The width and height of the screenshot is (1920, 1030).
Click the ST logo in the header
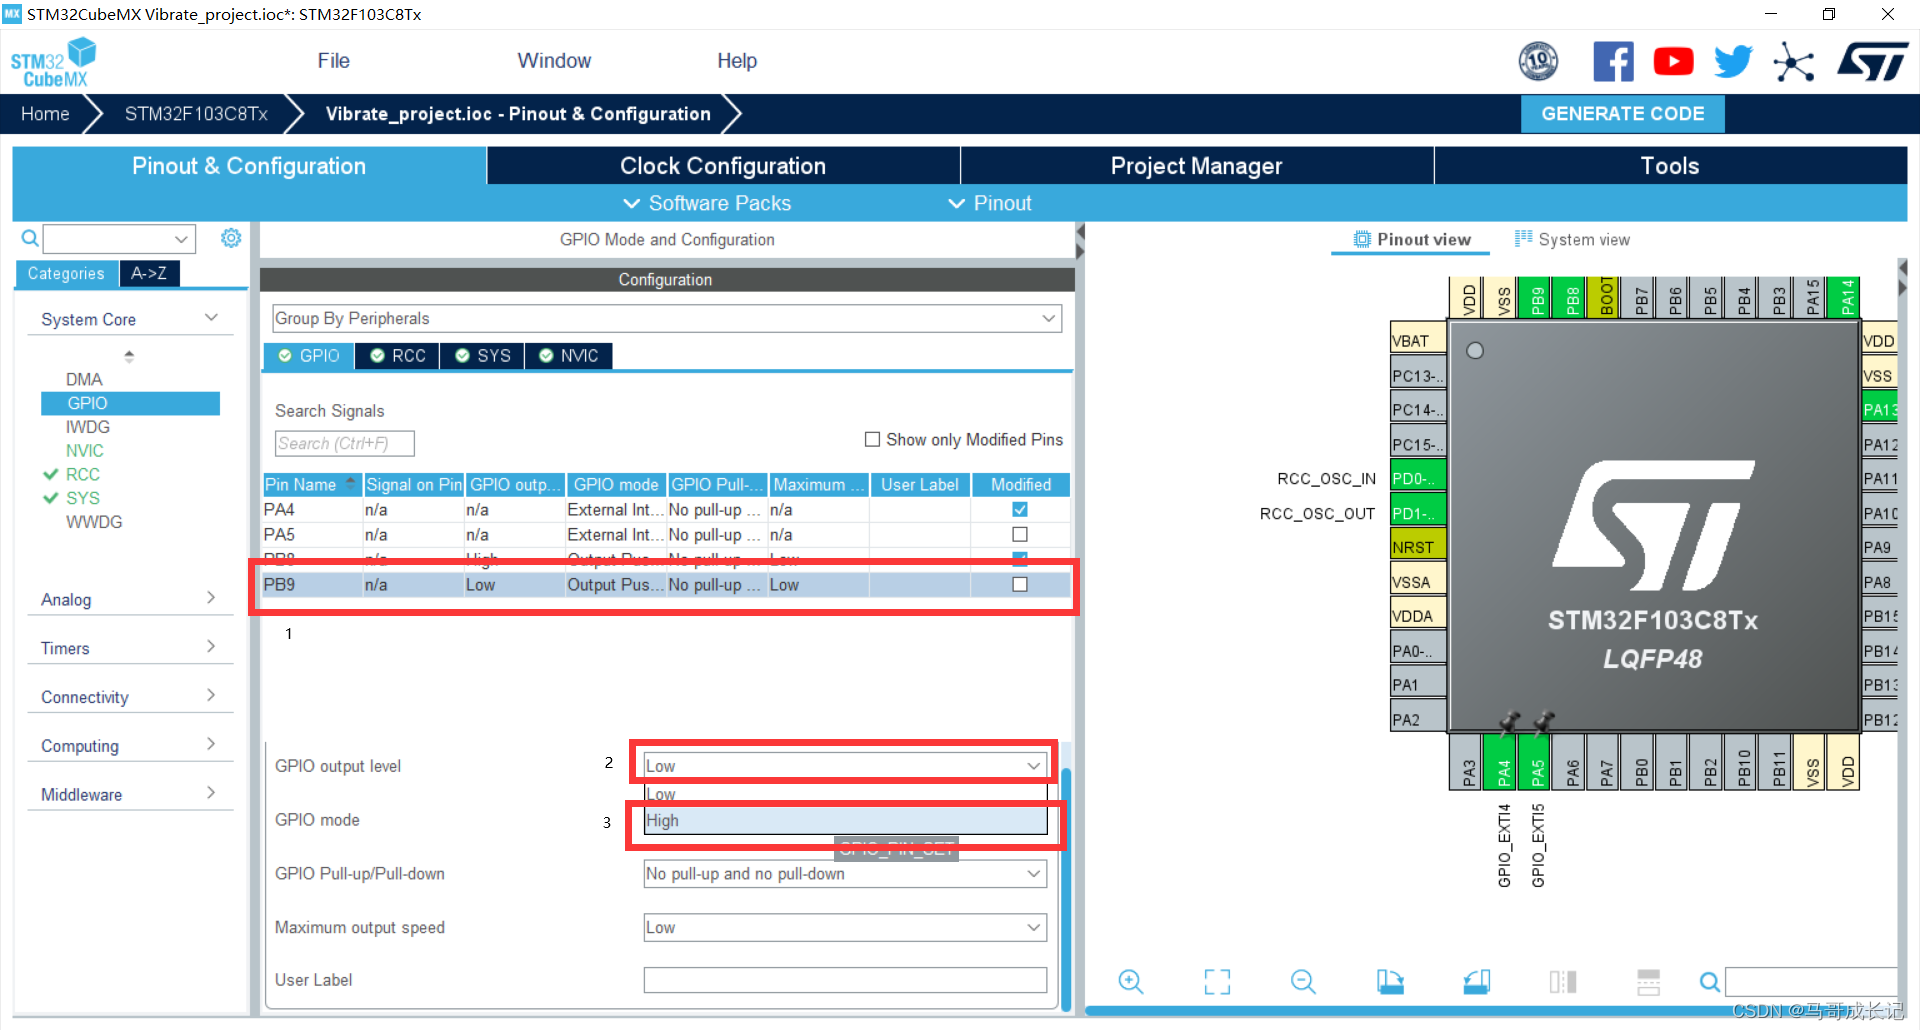(x=1872, y=62)
